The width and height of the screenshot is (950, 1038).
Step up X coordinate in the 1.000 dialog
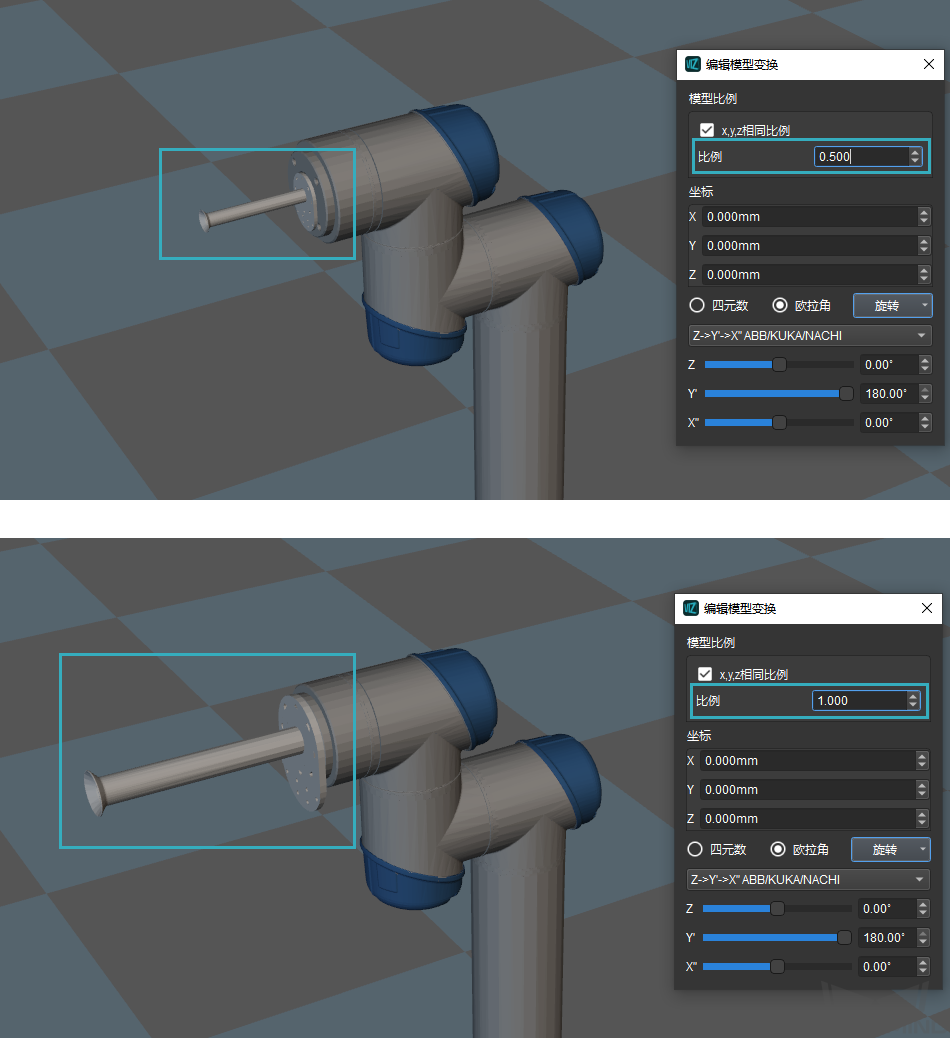[922, 756]
